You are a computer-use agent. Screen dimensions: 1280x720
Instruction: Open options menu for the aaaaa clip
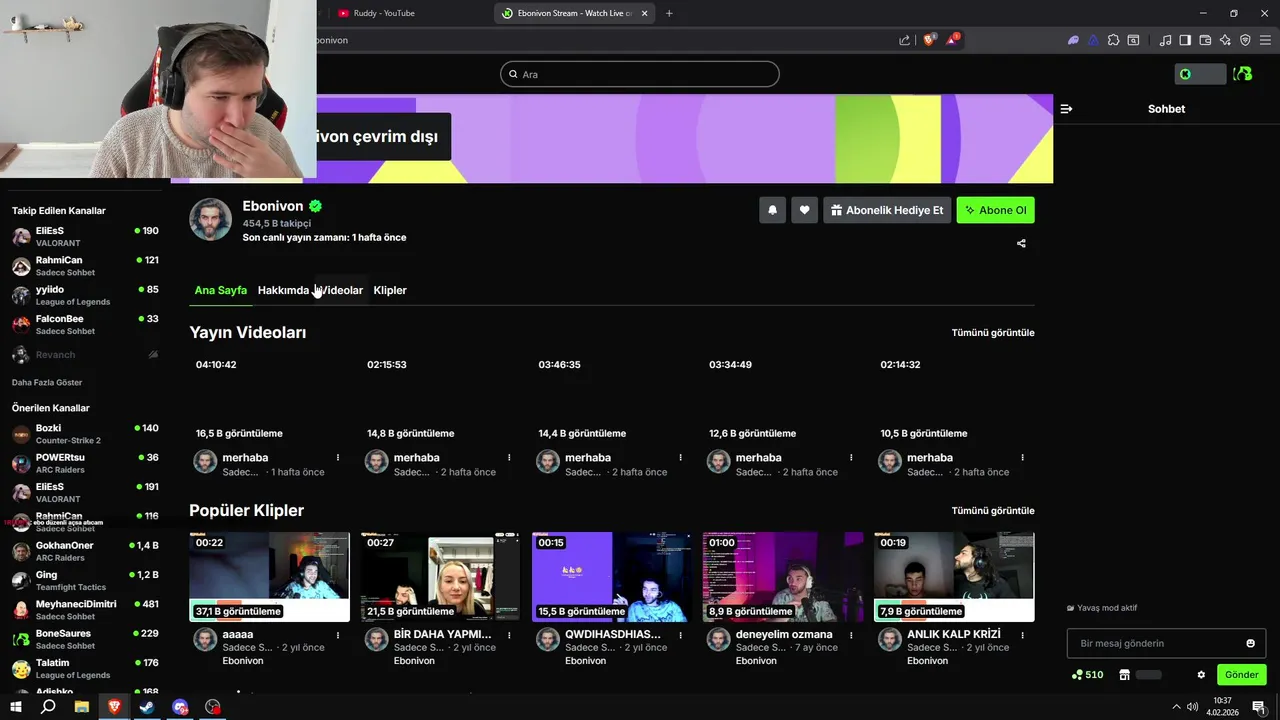[x=338, y=635]
